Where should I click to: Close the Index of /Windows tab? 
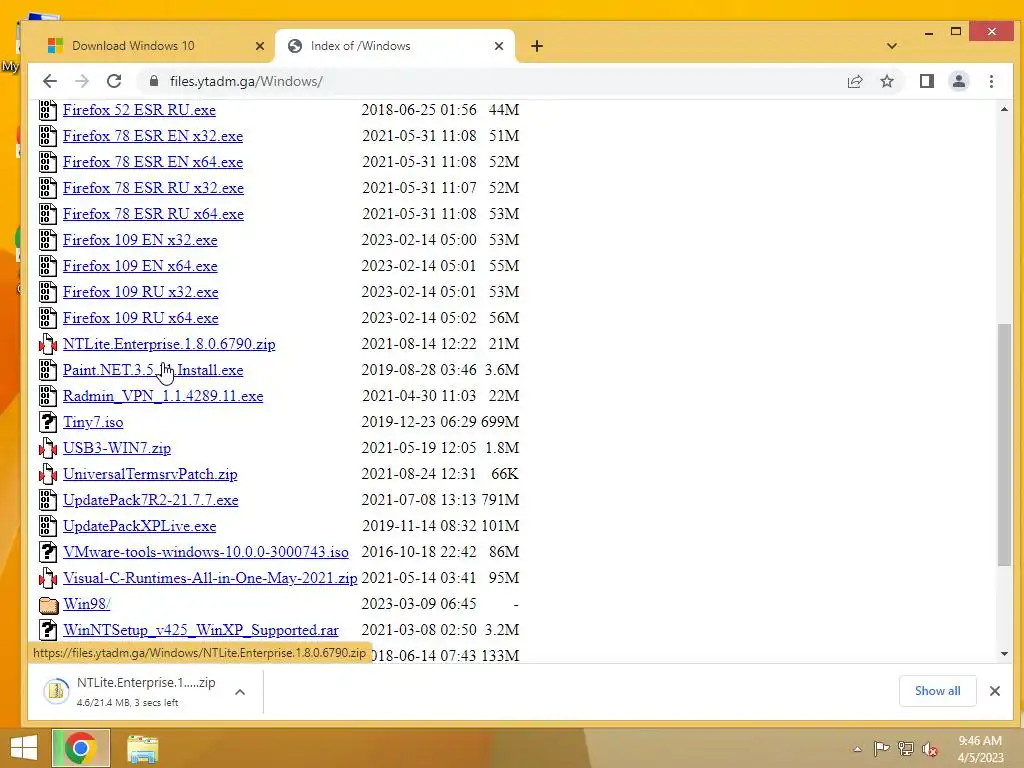[499, 46]
